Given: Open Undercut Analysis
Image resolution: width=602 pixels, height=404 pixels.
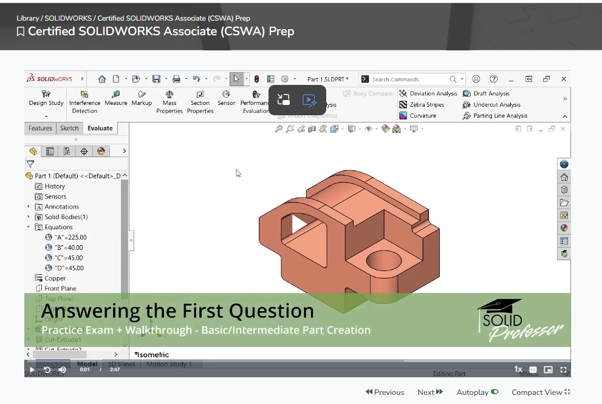Looking at the screenshot, I should coord(491,104).
